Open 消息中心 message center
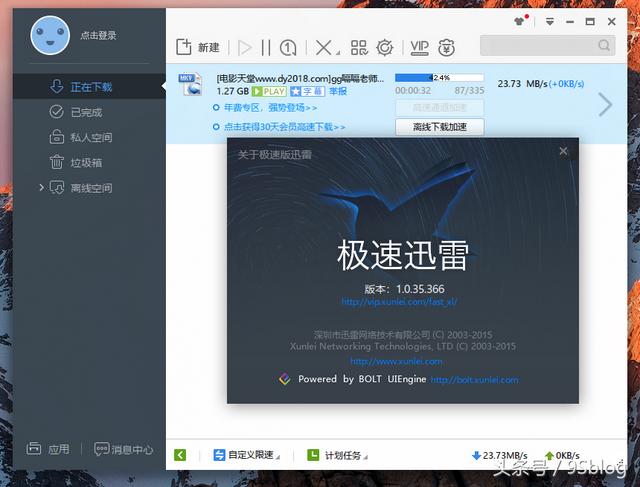 (x=124, y=449)
